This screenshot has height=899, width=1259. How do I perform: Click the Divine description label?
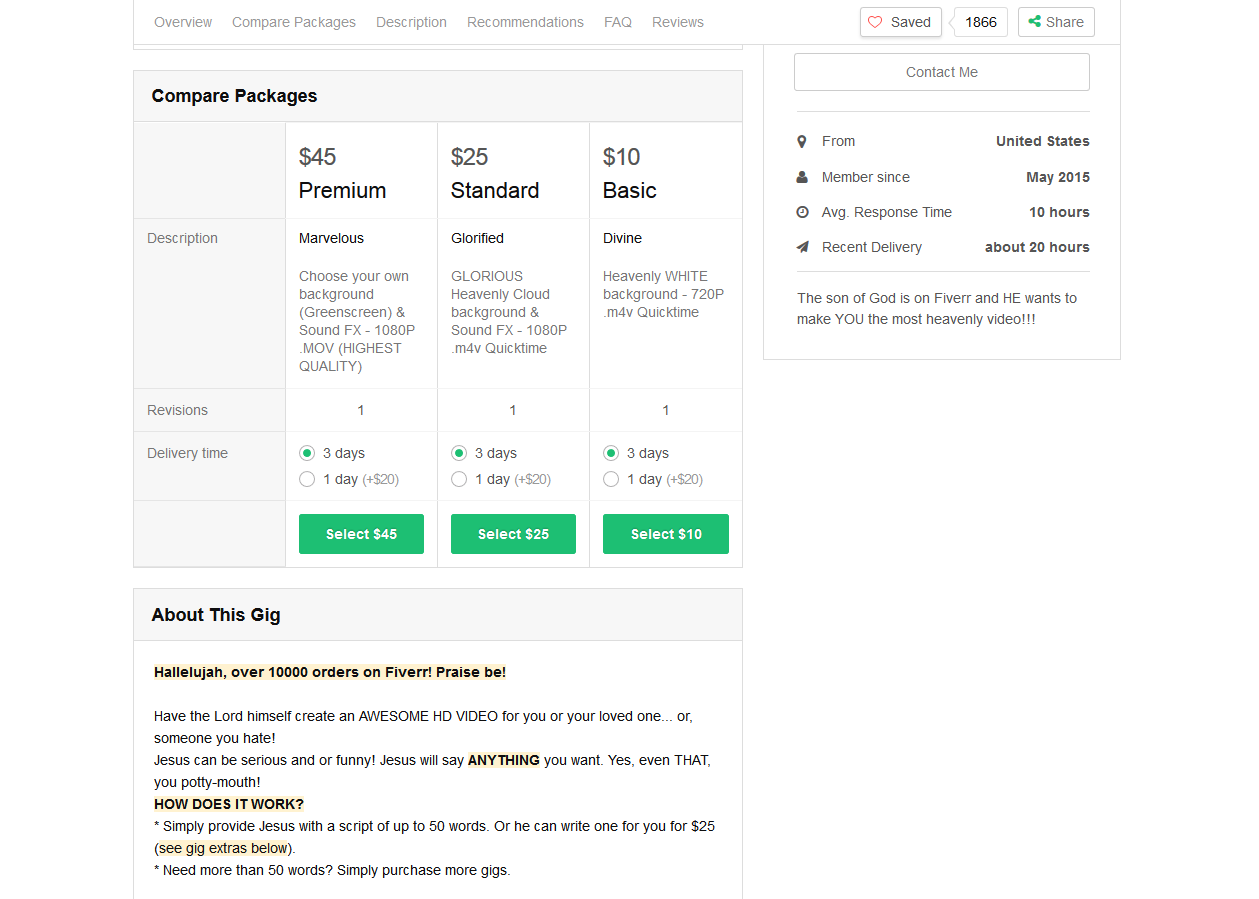[x=622, y=238]
